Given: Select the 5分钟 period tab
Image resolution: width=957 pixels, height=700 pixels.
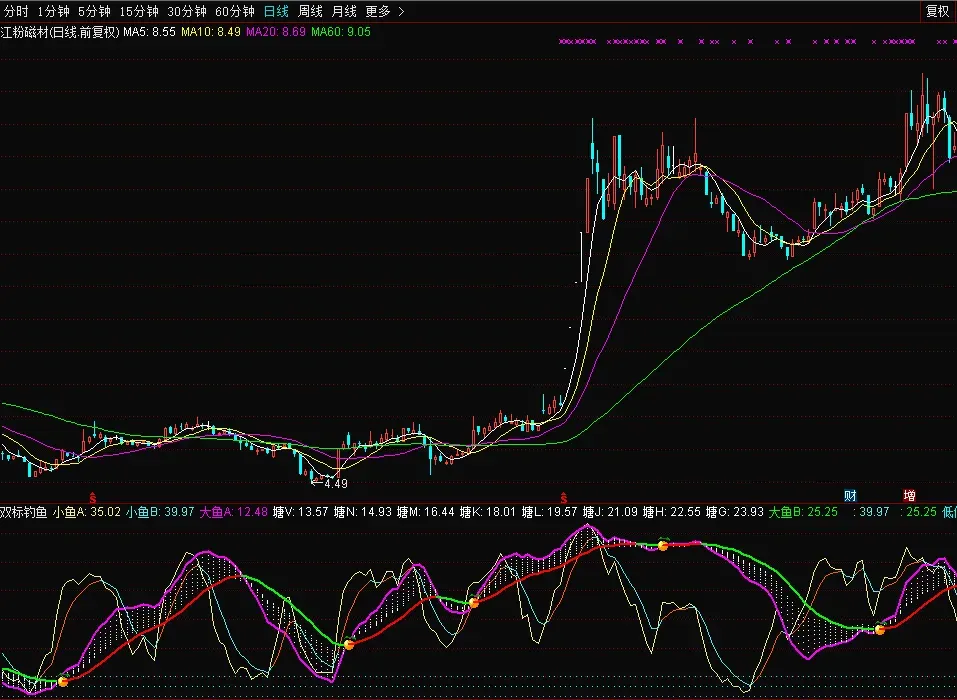Looking at the screenshot, I should click(94, 12).
